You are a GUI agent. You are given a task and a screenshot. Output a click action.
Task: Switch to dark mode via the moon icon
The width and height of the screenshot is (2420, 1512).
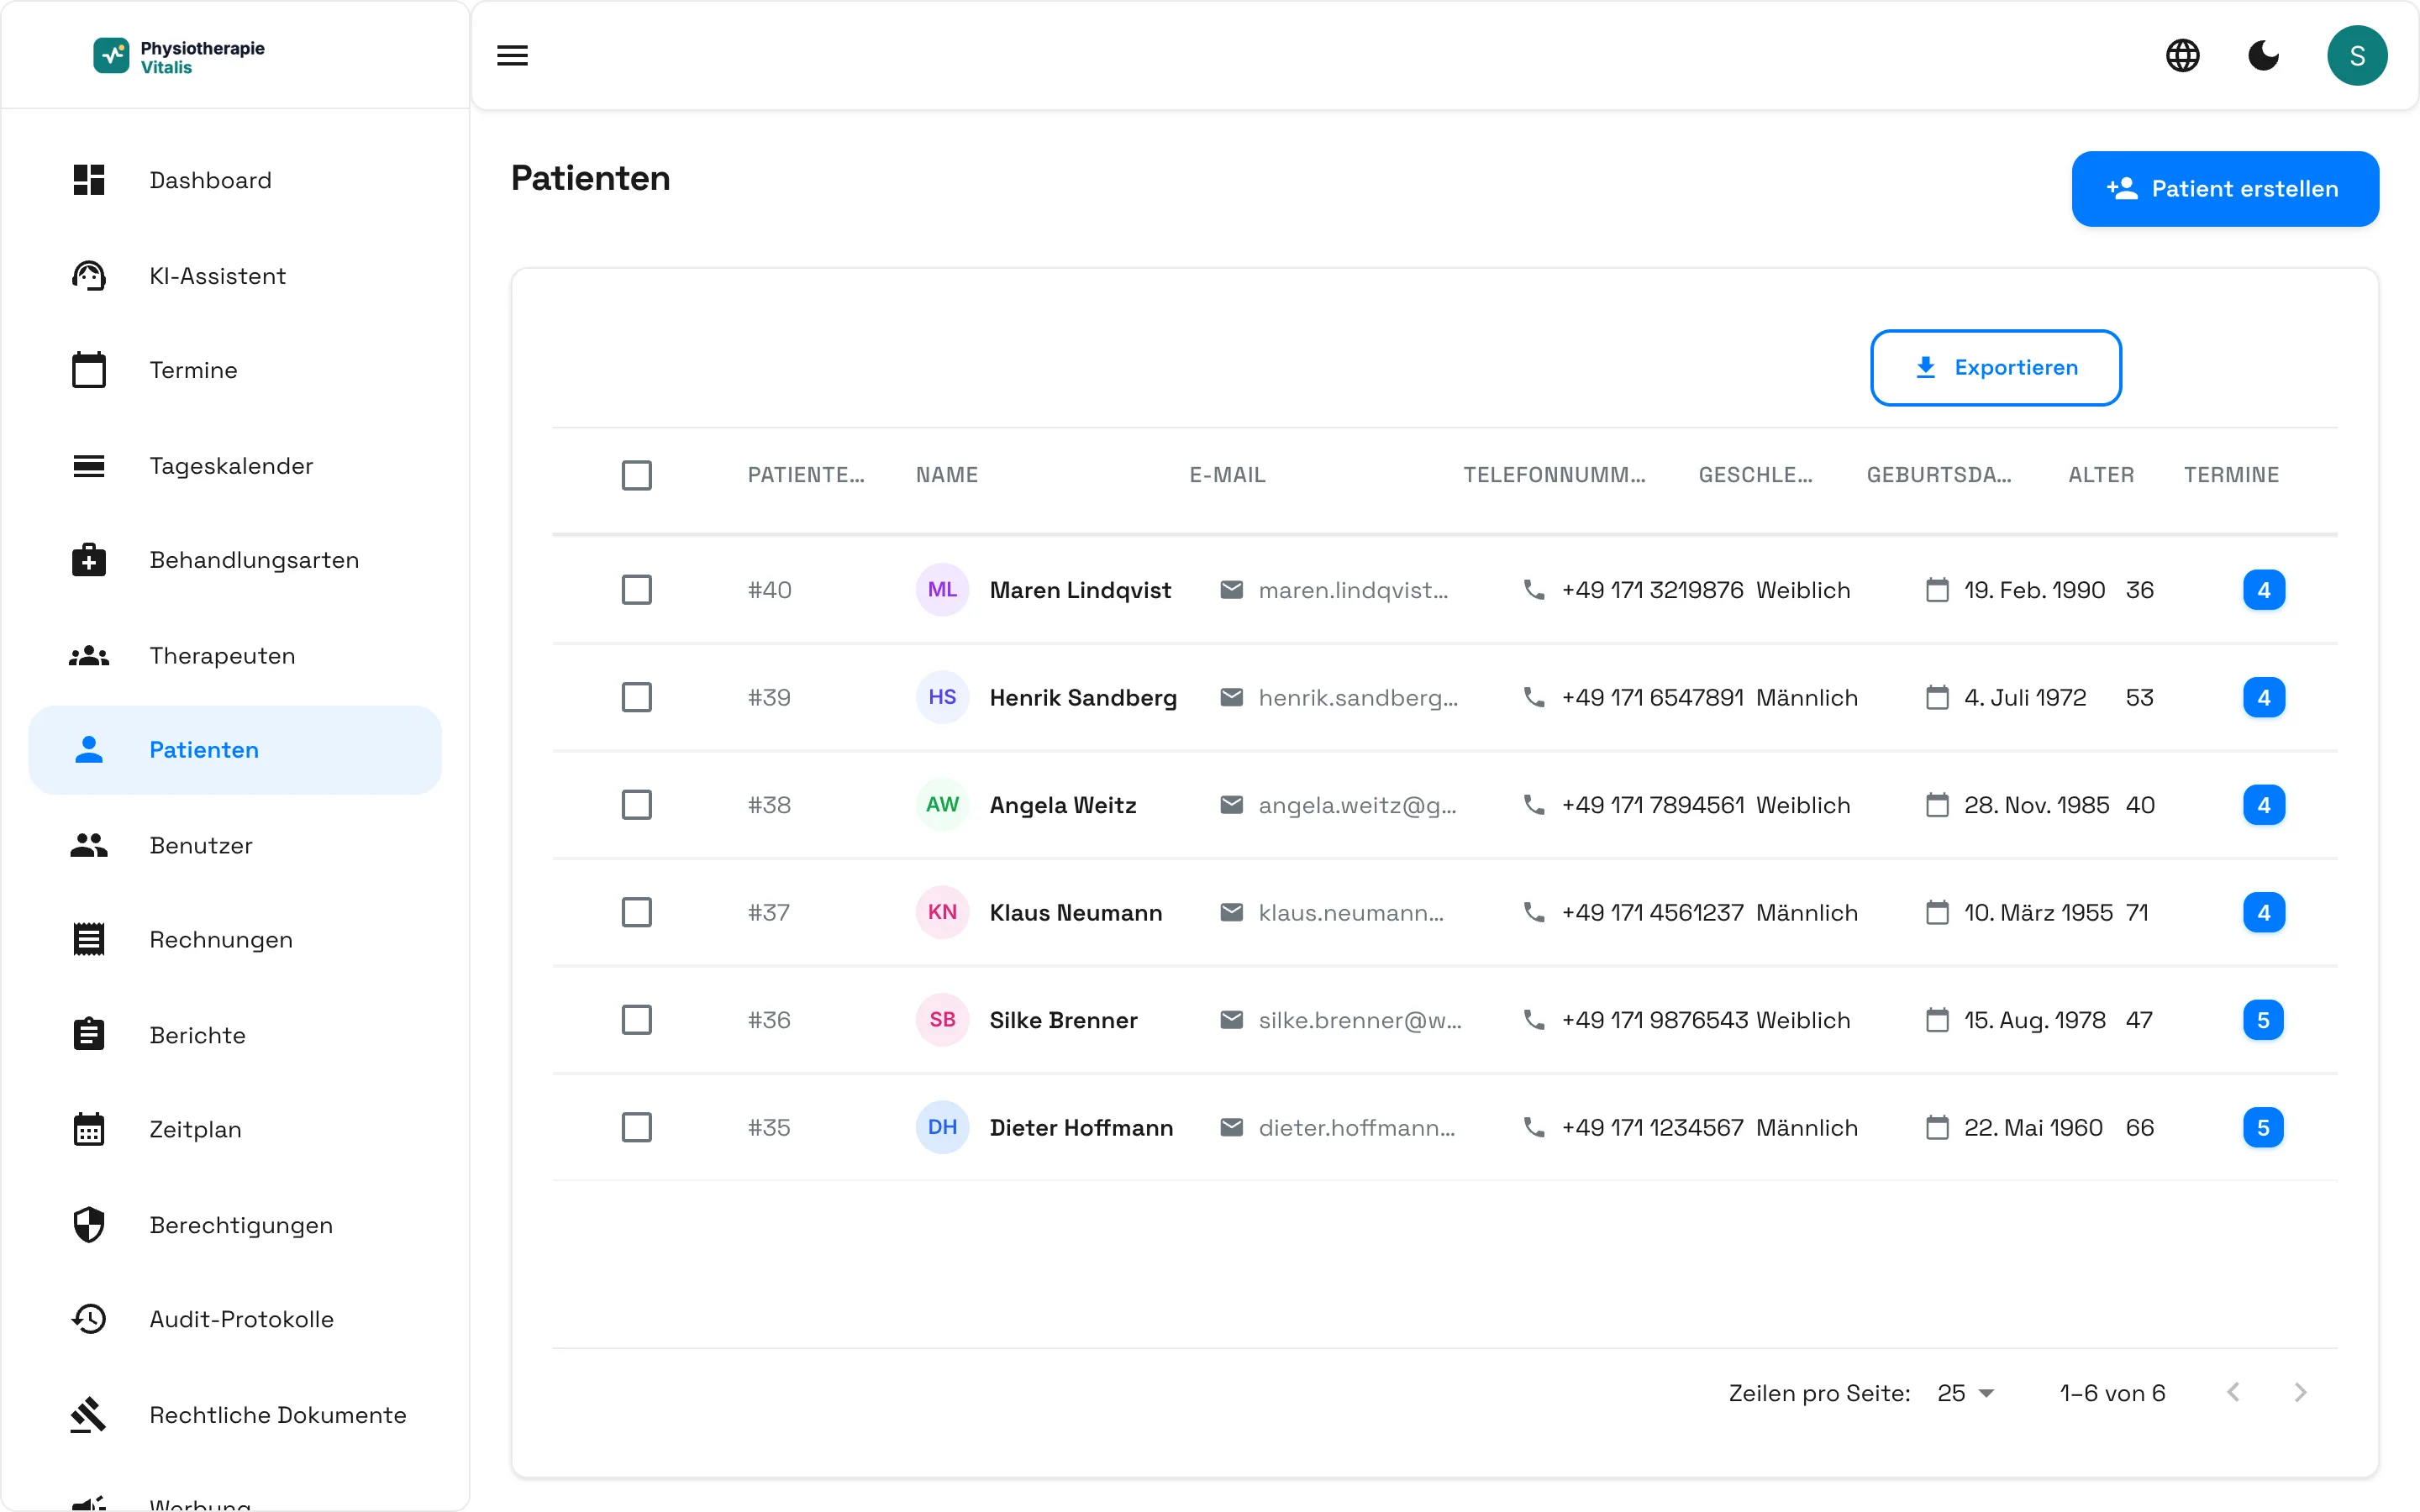[x=2263, y=55]
